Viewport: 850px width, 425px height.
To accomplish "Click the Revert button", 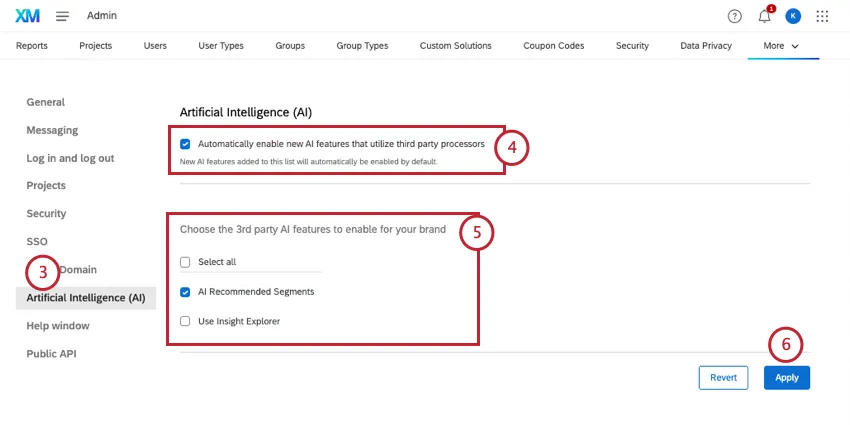I will (x=723, y=377).
